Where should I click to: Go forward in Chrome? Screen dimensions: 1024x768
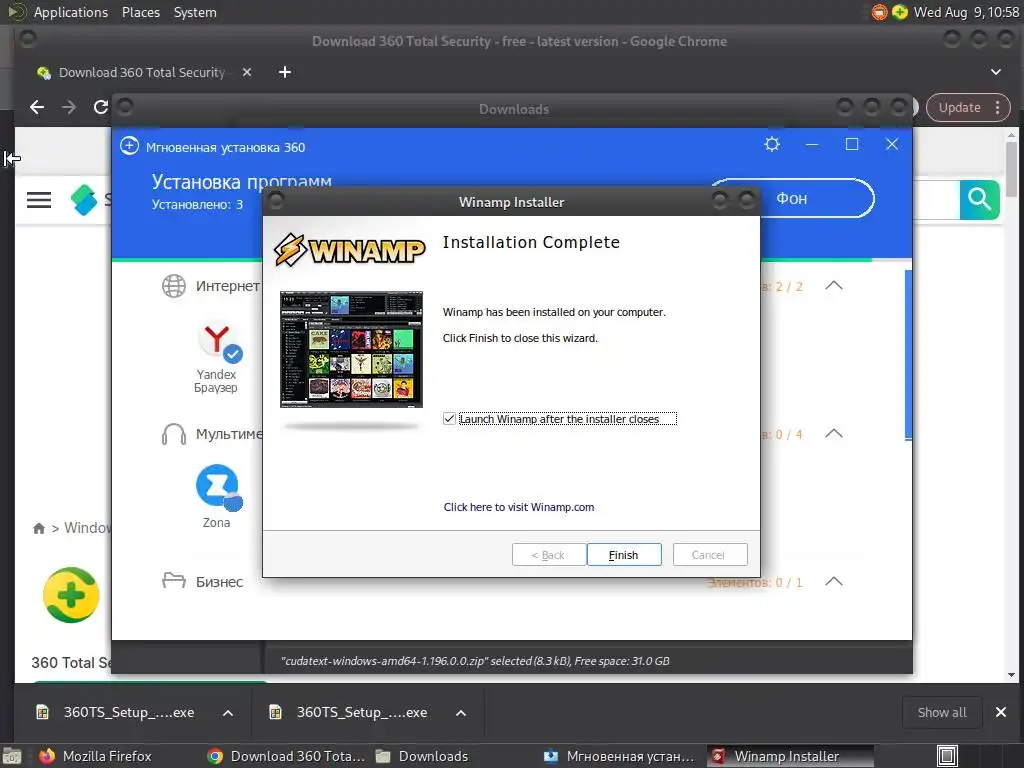(69, 107)
